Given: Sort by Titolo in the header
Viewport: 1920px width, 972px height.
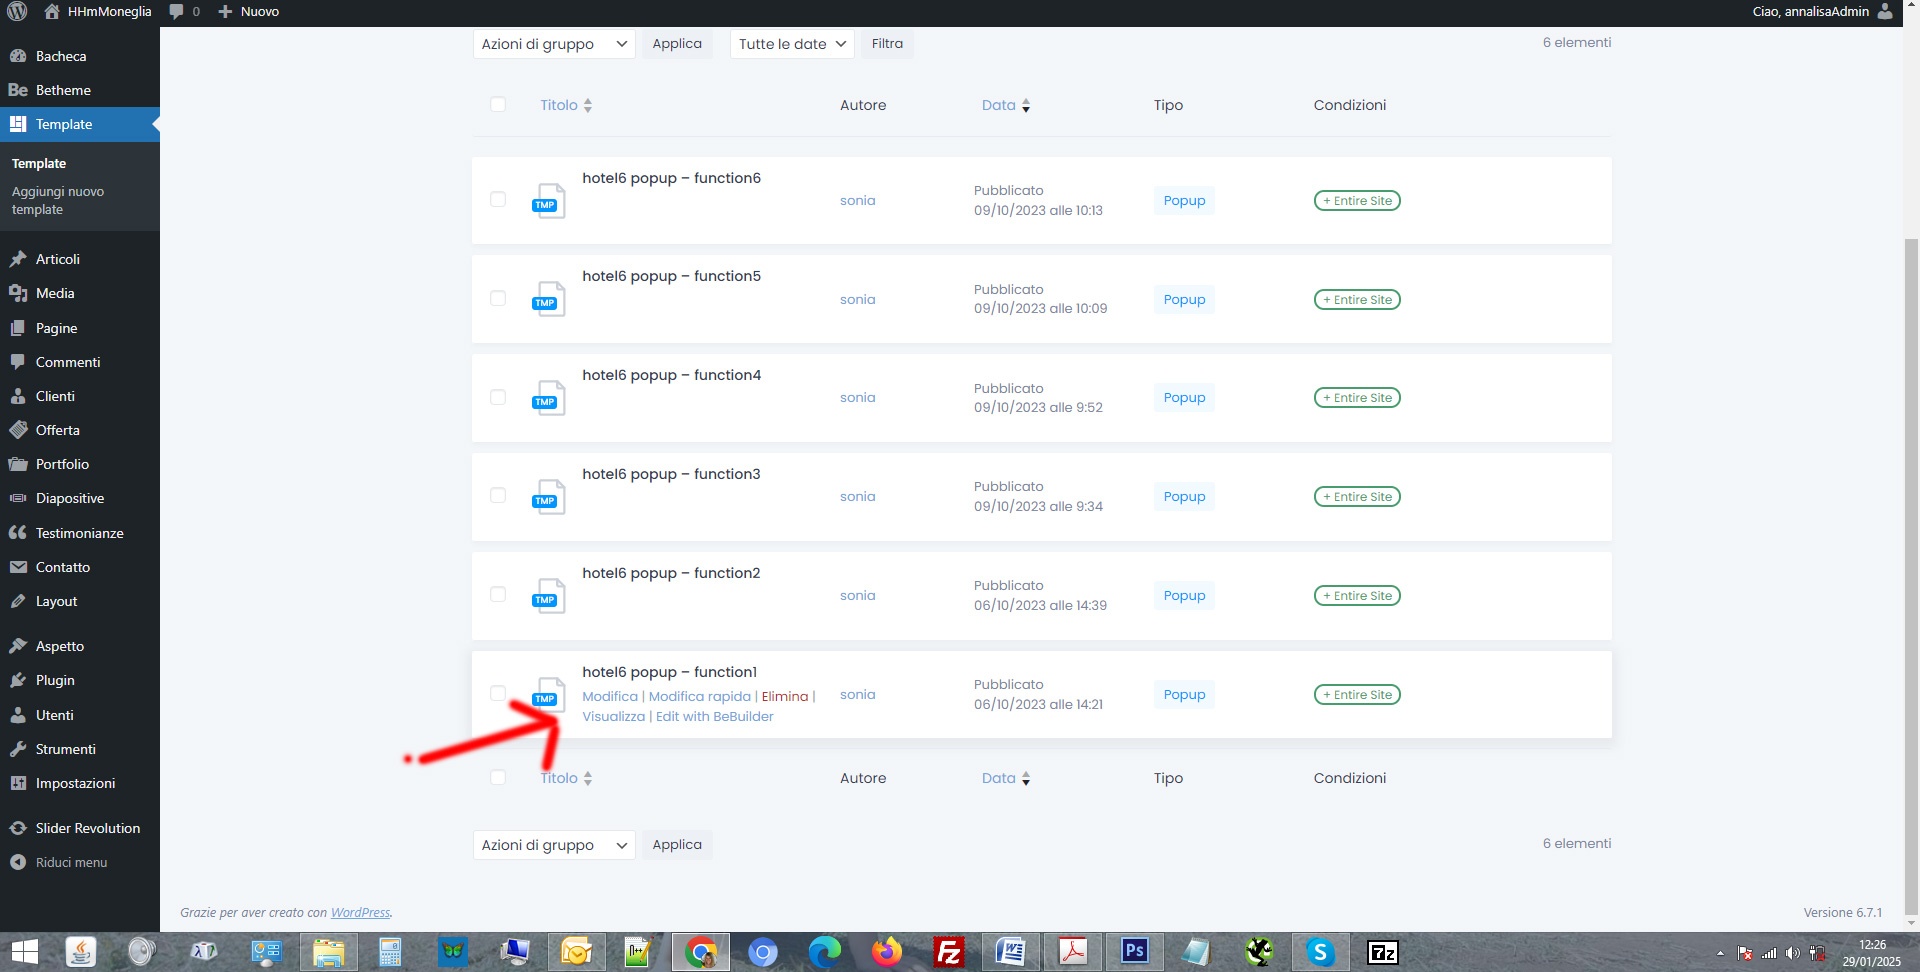Looking at the screenshot, I should point(566,105).
